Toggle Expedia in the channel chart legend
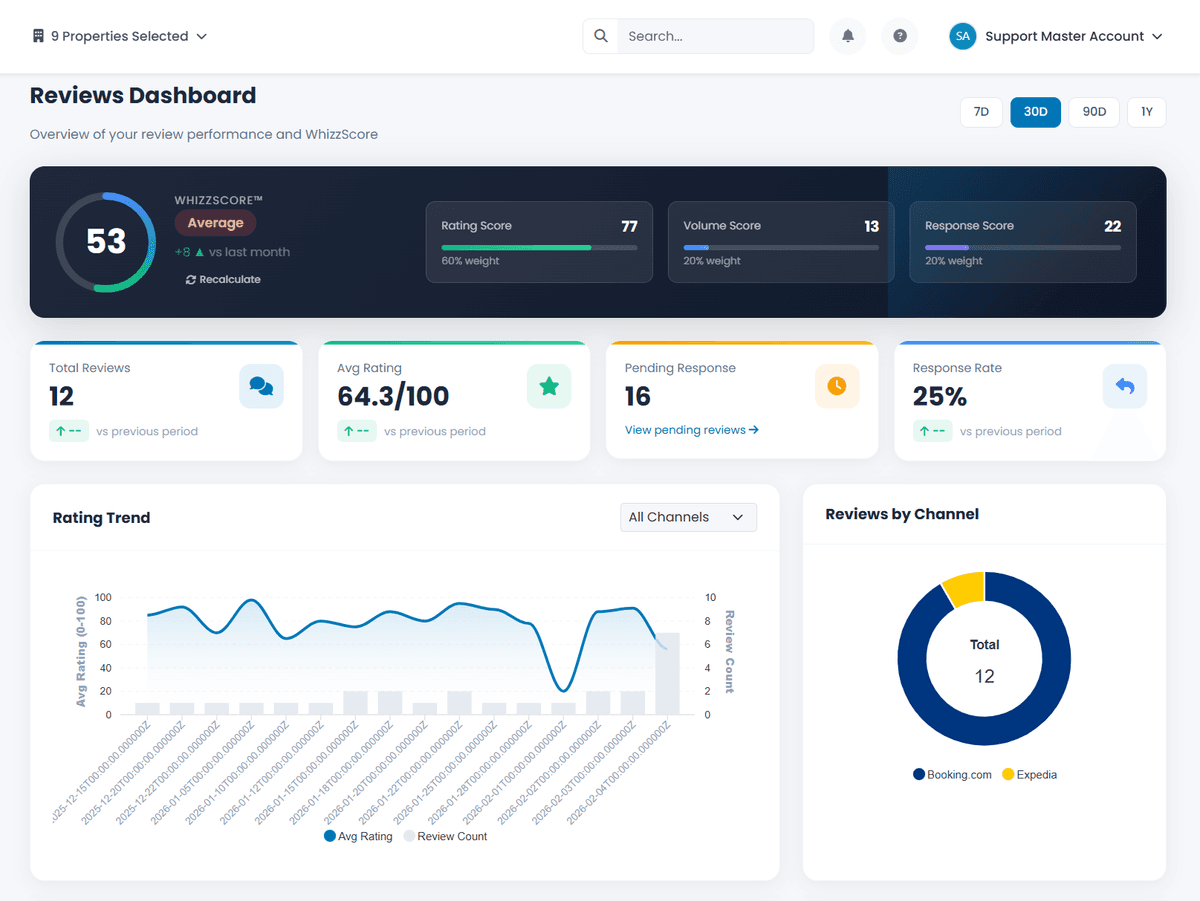Screen dimensions: 1200x901 (1029, 774)
